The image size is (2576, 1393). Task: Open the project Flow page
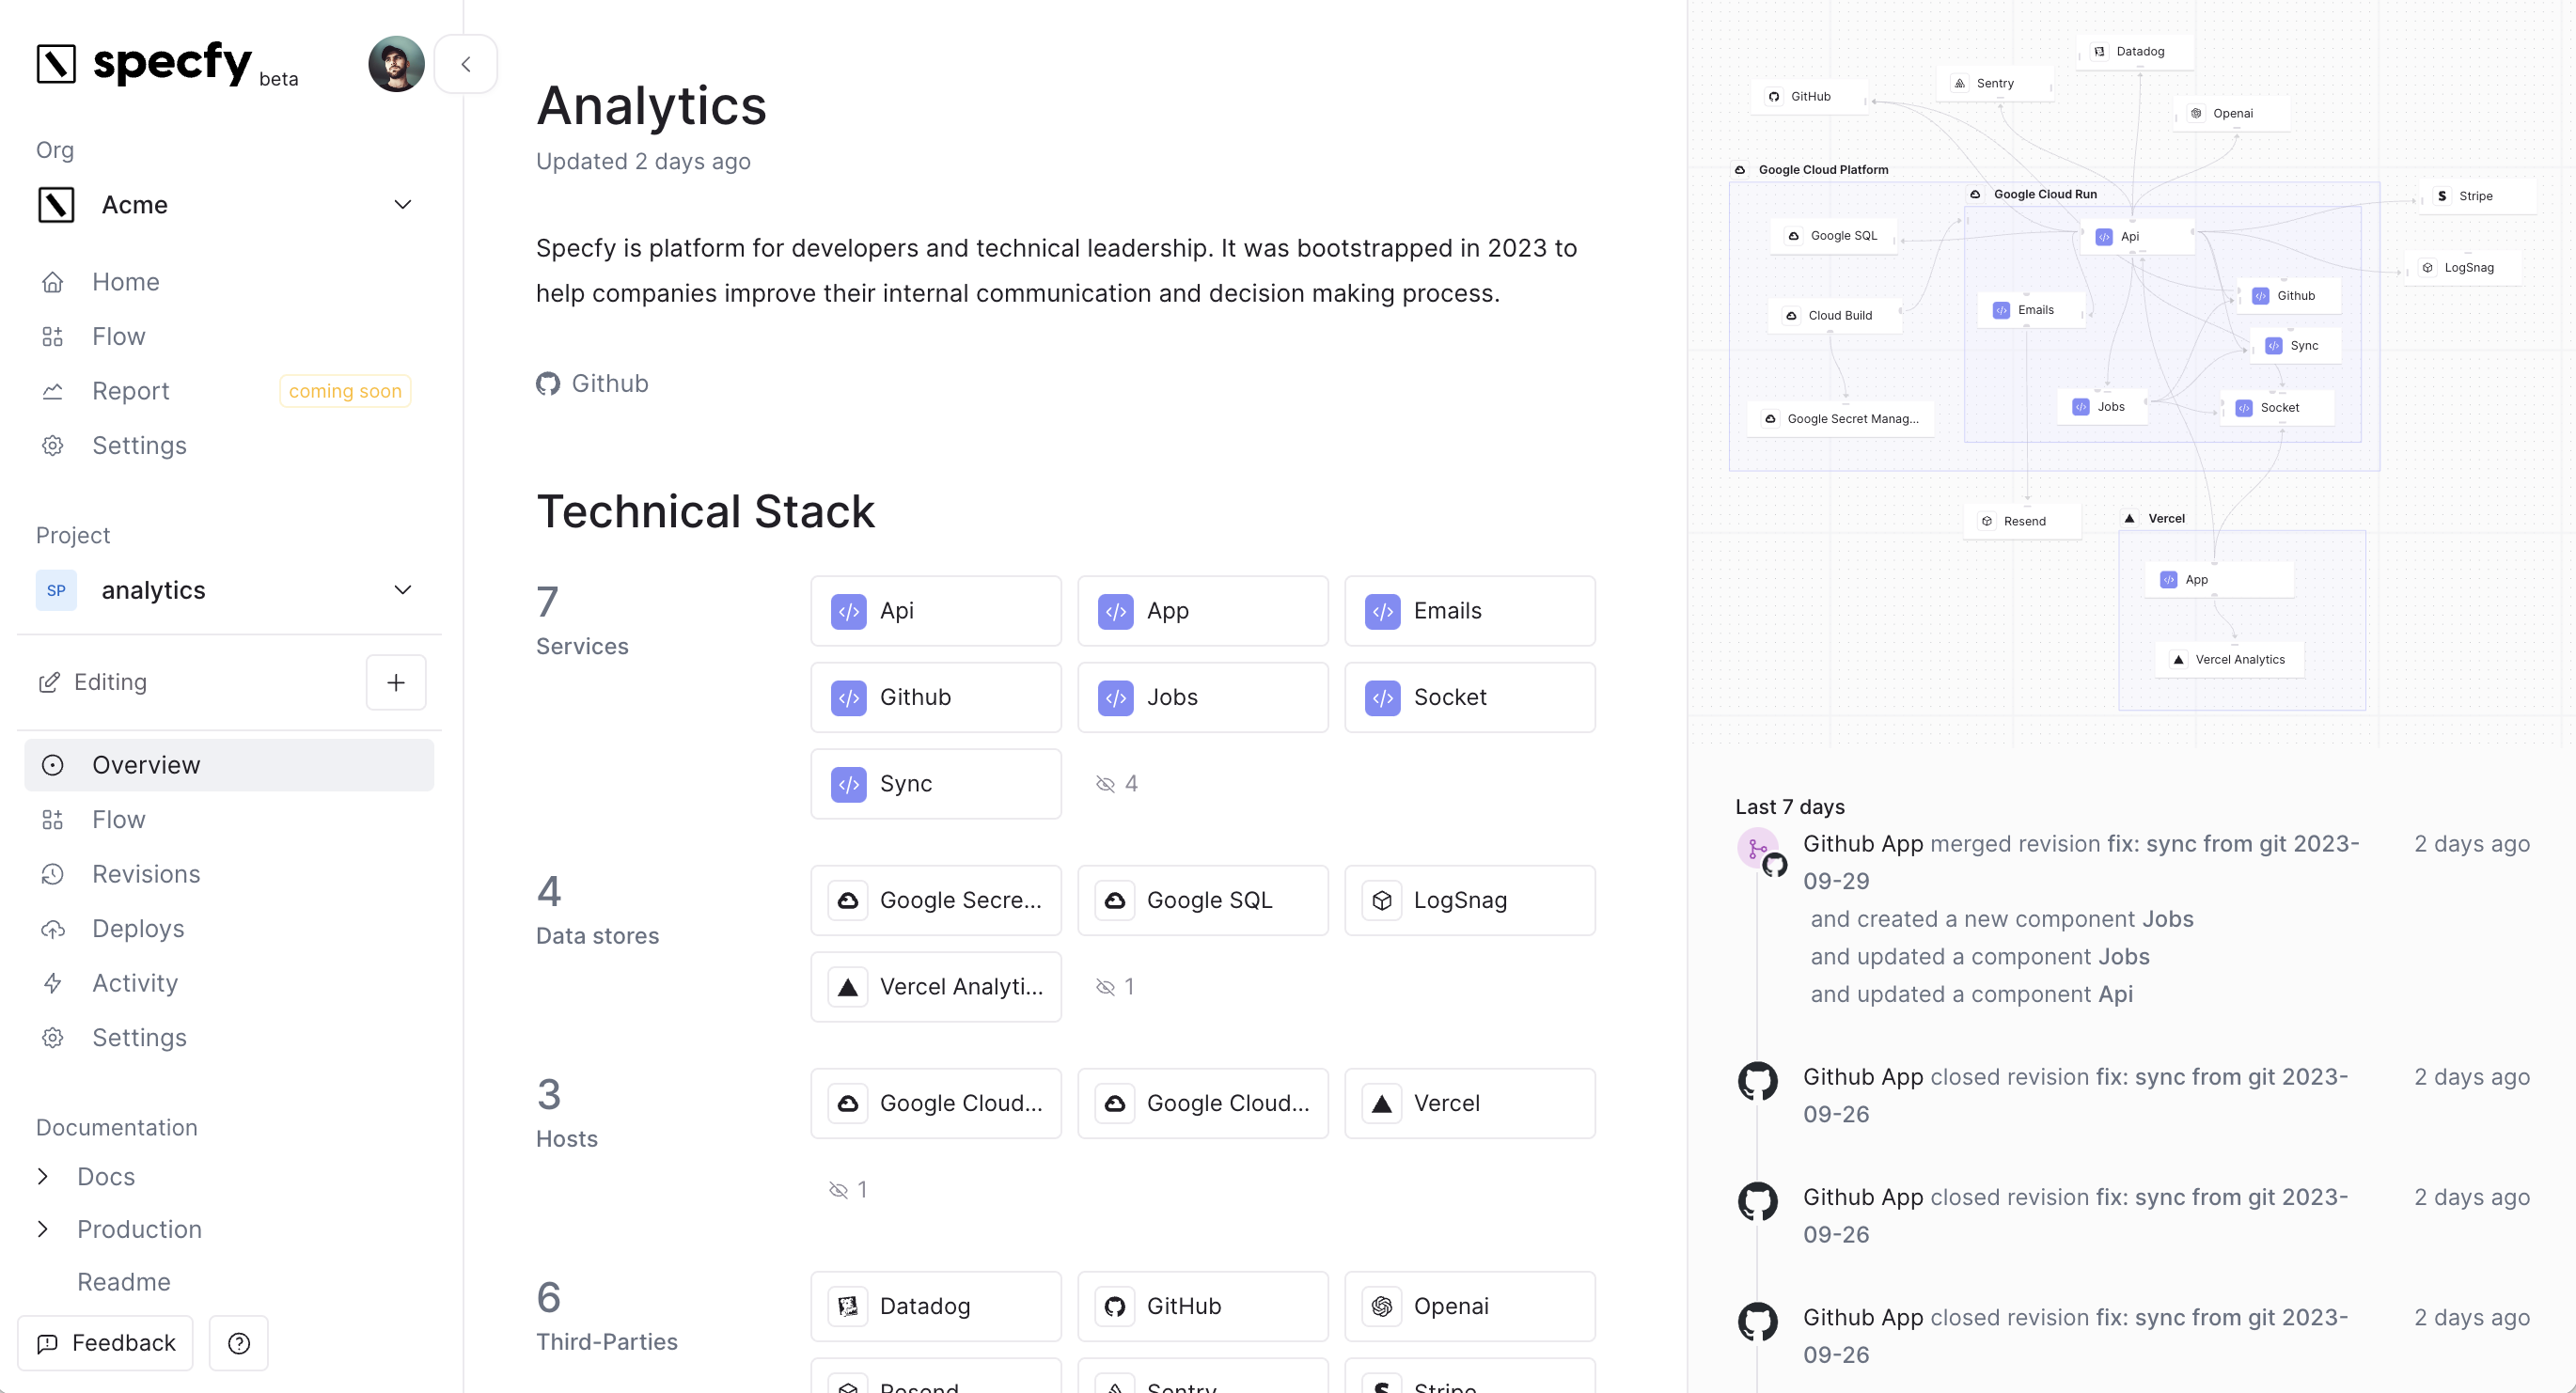pos(118,820)
